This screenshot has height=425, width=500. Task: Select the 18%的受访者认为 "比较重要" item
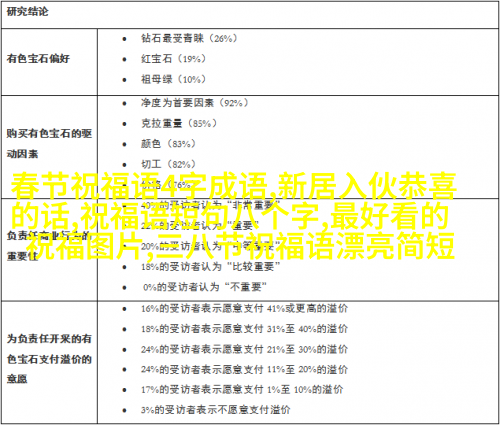tap(211, 267)
